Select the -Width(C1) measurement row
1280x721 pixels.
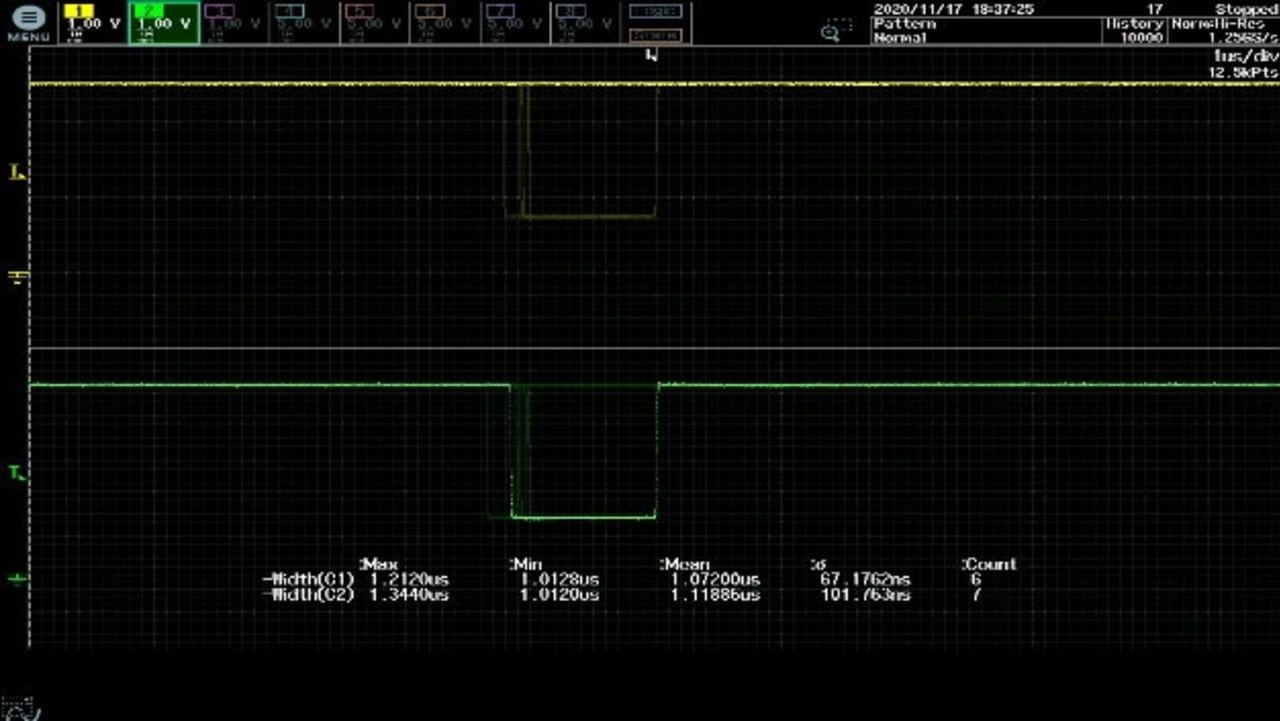tap(310, 579)
